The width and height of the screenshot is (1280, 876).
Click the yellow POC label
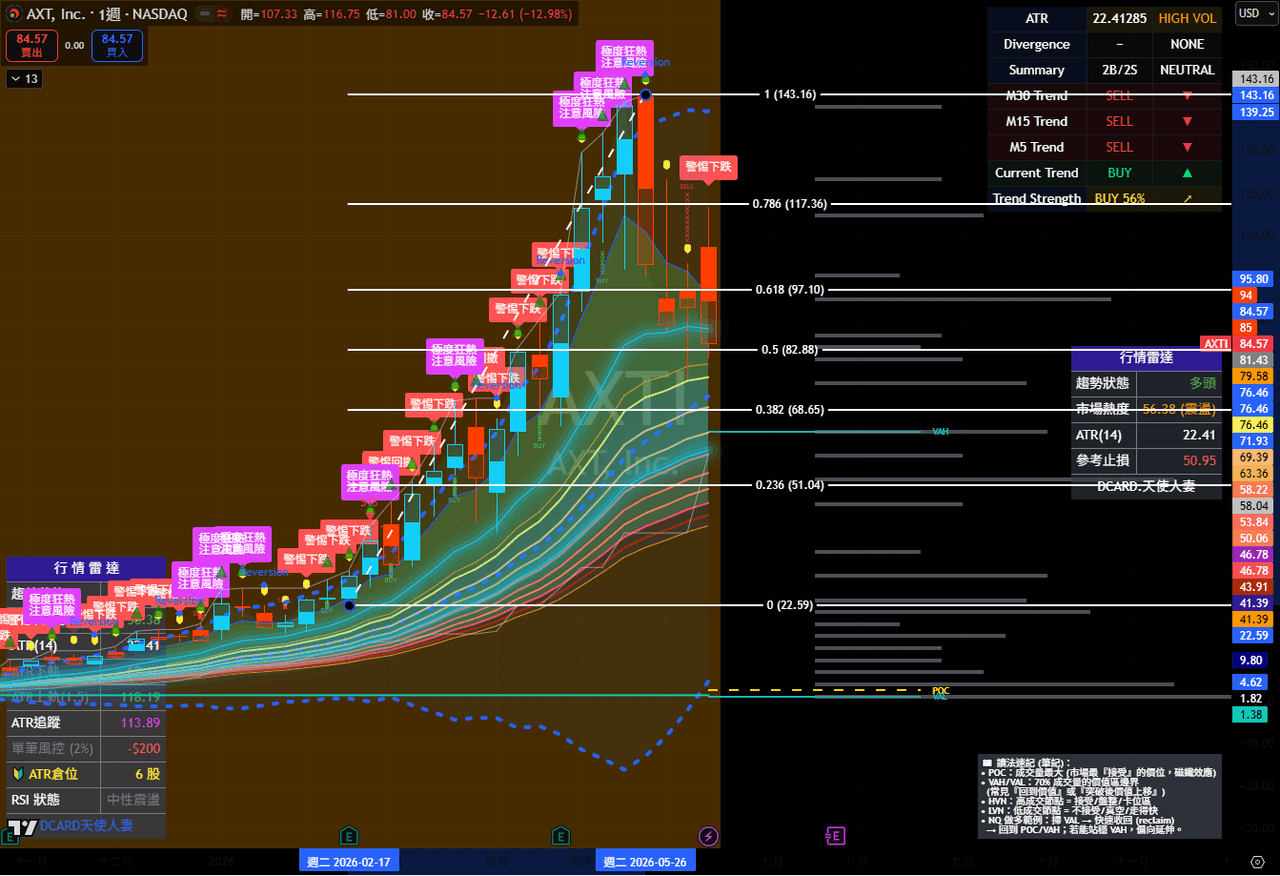[x=941, y=690]
